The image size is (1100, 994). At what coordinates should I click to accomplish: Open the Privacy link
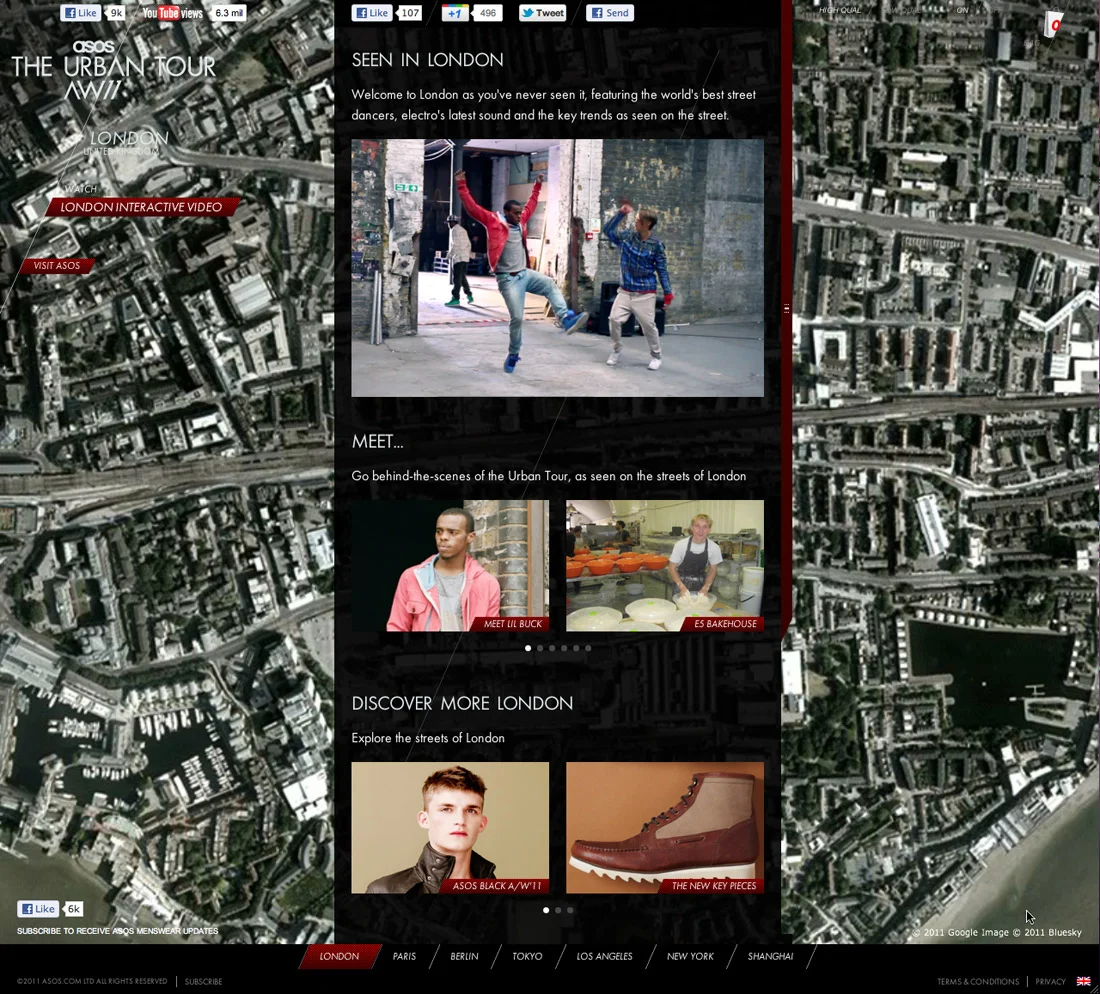(x=1050, y=981)
